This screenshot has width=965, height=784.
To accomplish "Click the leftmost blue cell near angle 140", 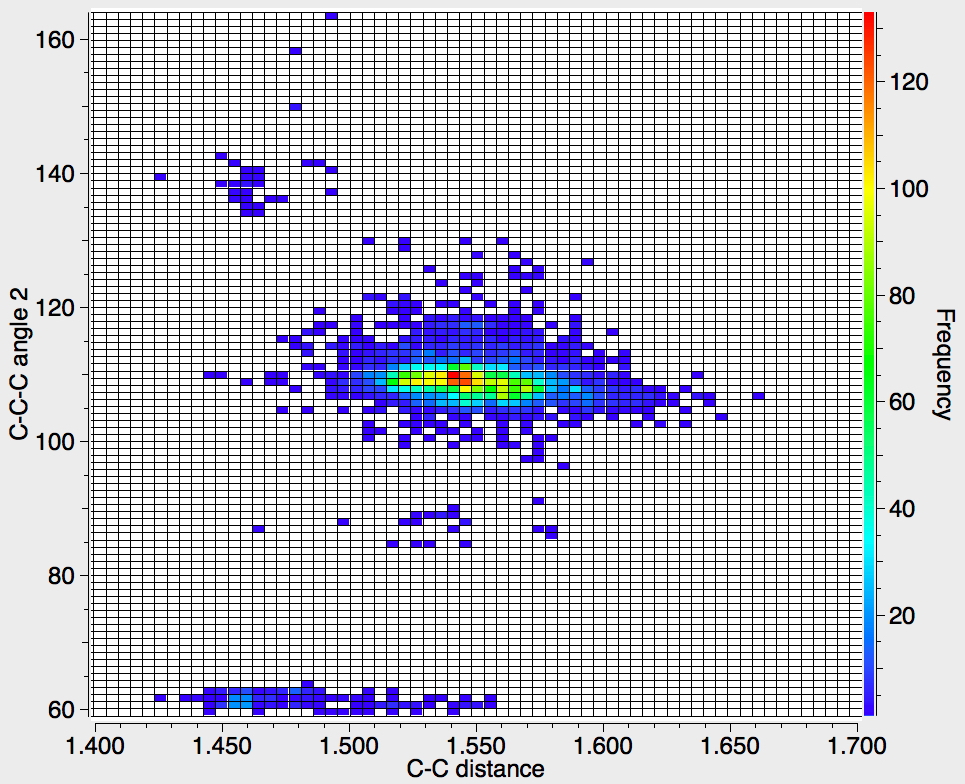I will click(x=160, y=177).
